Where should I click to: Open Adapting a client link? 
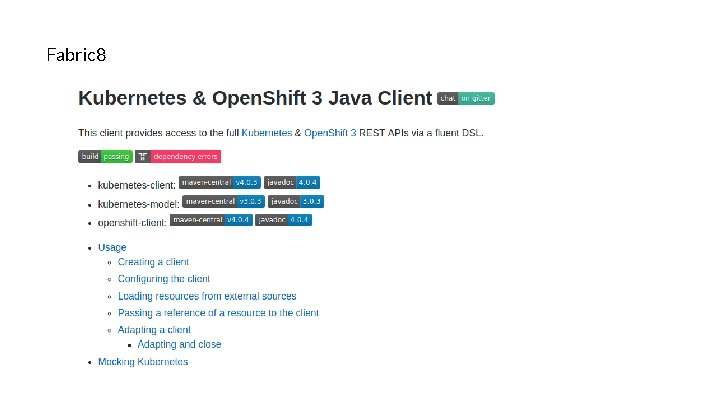point(154,330)
